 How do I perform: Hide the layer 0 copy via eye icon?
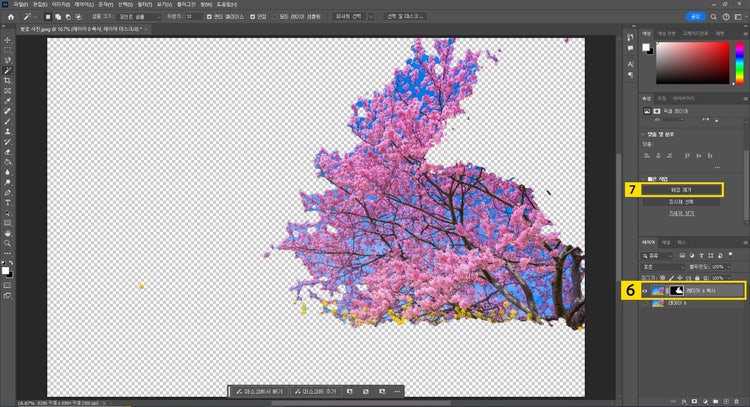pyautogui.click(x=645, y=291)
